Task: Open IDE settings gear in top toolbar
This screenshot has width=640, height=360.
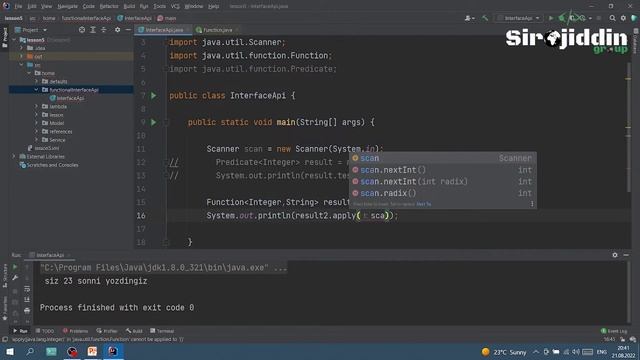Action: point(623,18)
